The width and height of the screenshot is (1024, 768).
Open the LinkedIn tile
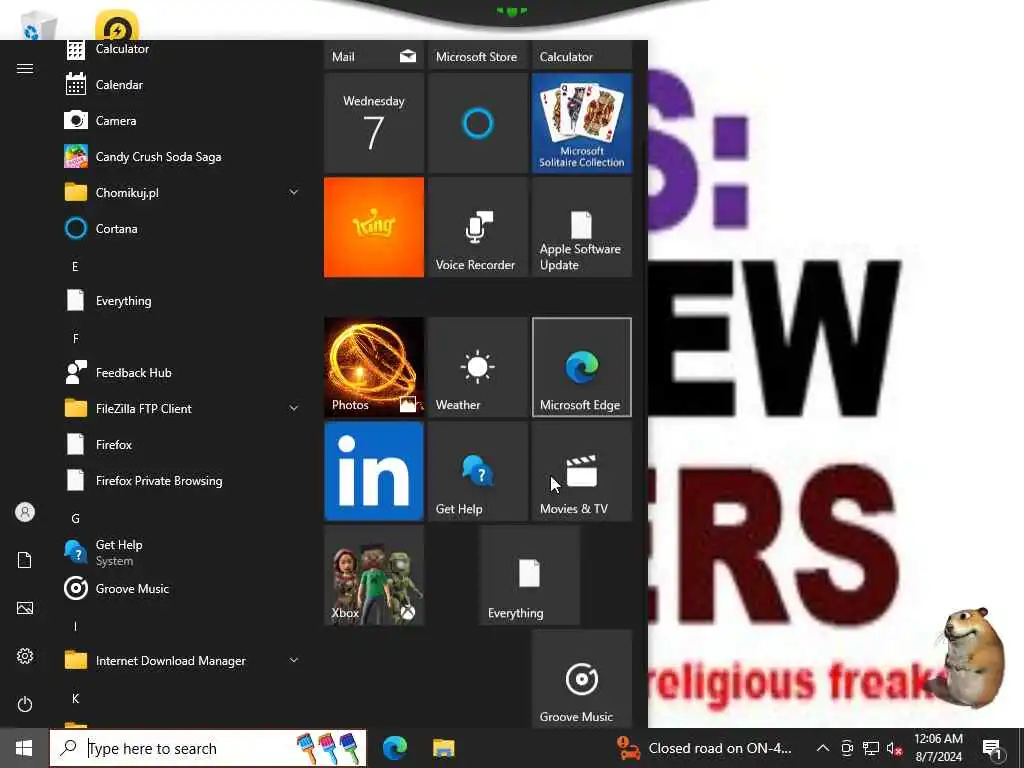[x=374, y=471]
